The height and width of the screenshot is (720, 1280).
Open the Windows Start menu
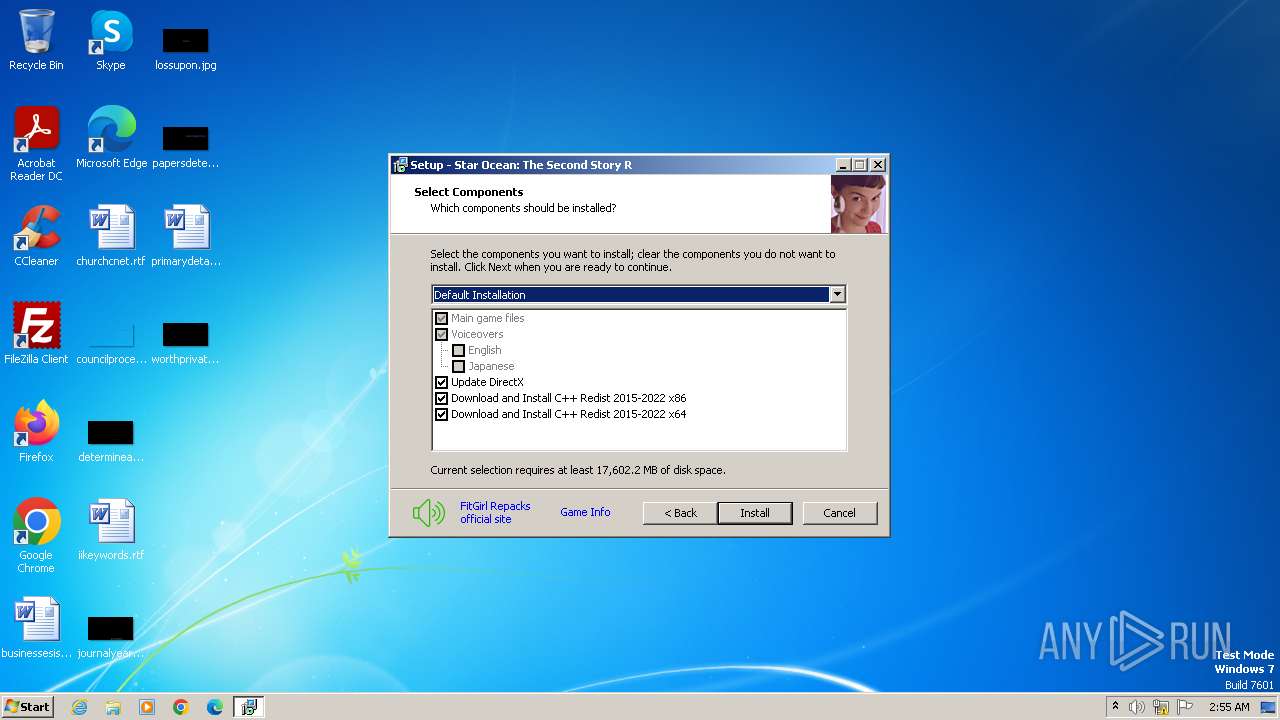27,707
